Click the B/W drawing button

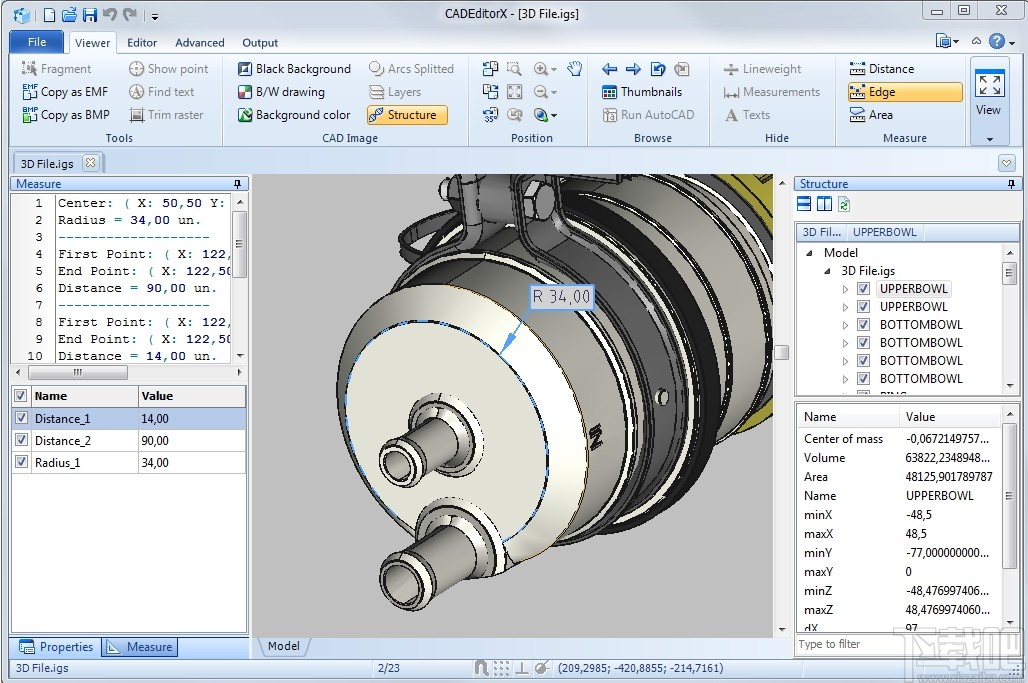click(281, 92)
